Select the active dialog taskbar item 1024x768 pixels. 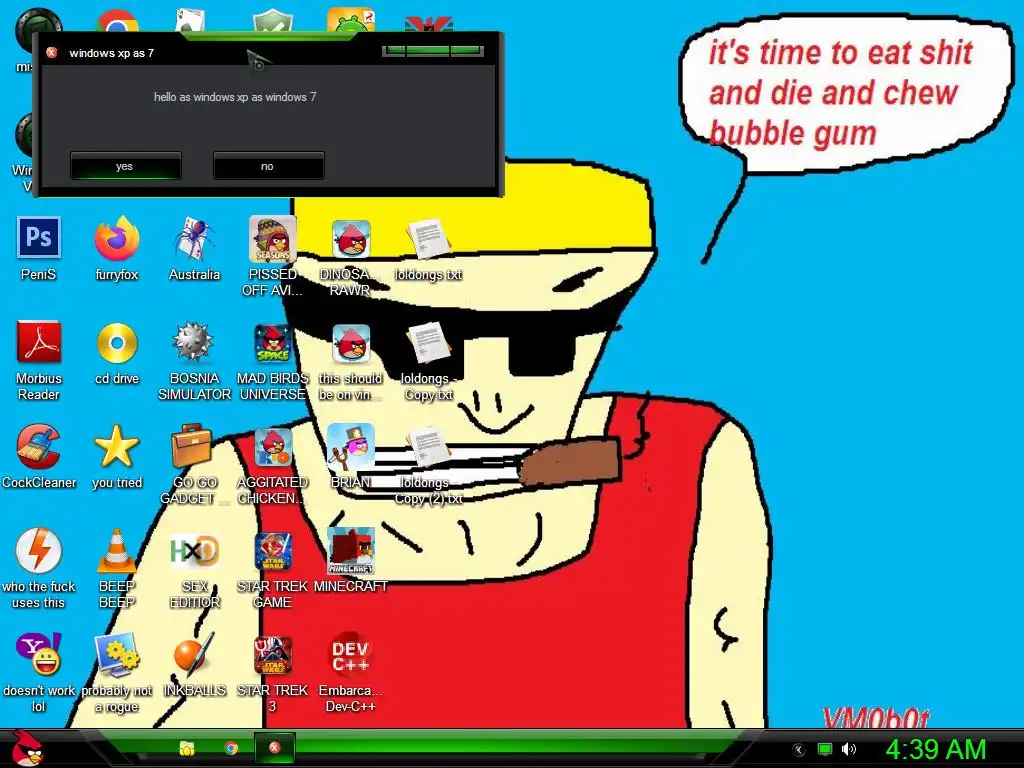click(x=274, y=748)
